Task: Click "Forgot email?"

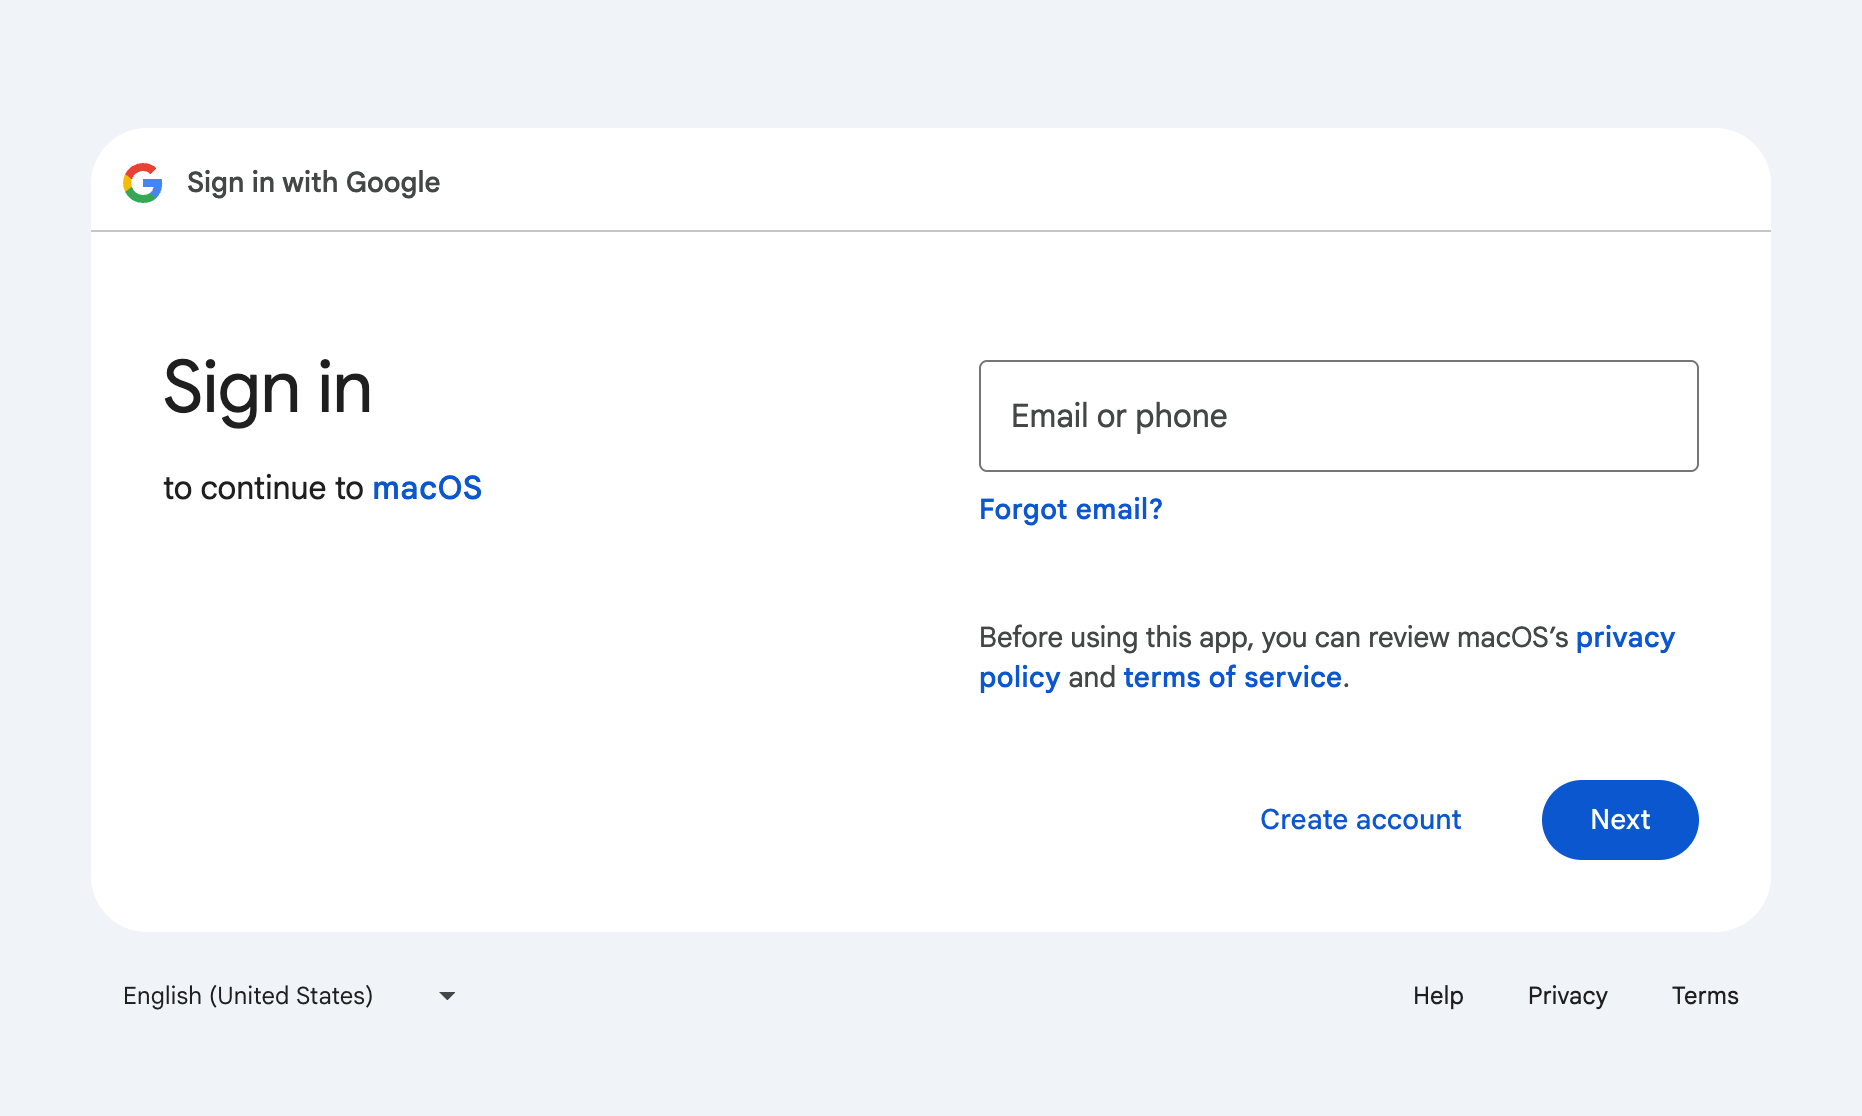Action: (1070, 509)
